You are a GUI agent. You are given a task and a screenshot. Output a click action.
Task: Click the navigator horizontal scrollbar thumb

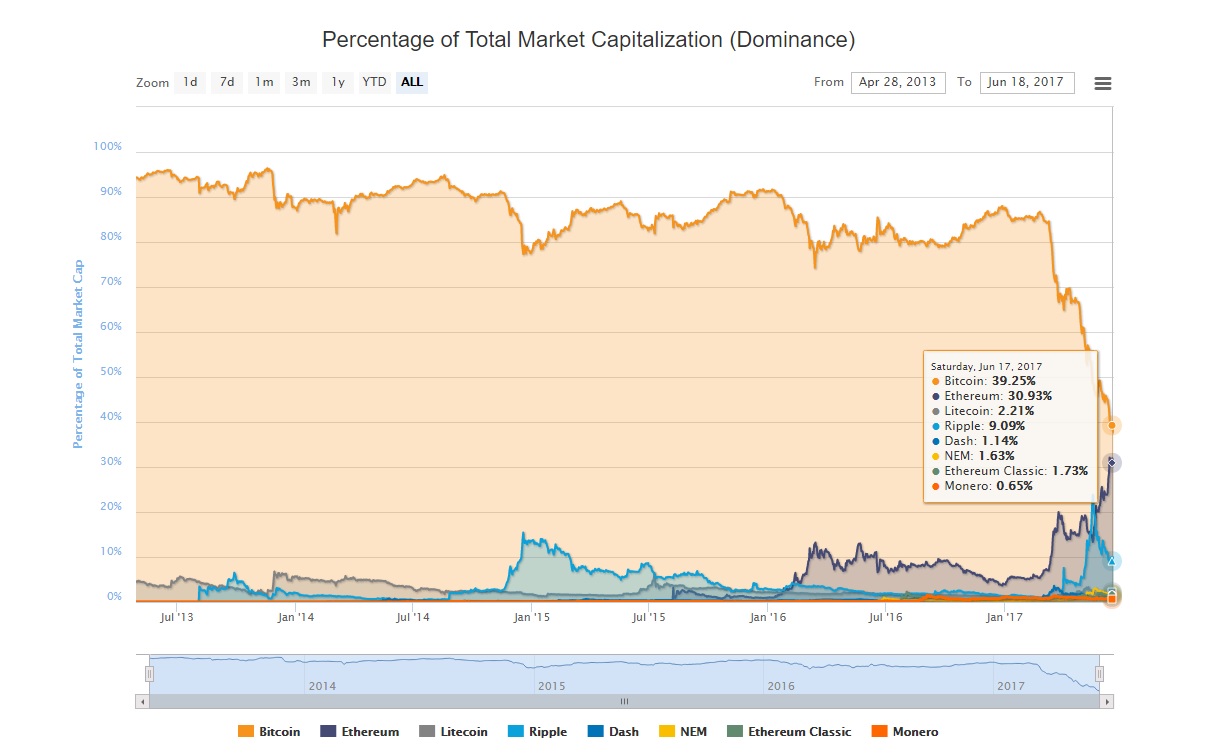(624, 702)
